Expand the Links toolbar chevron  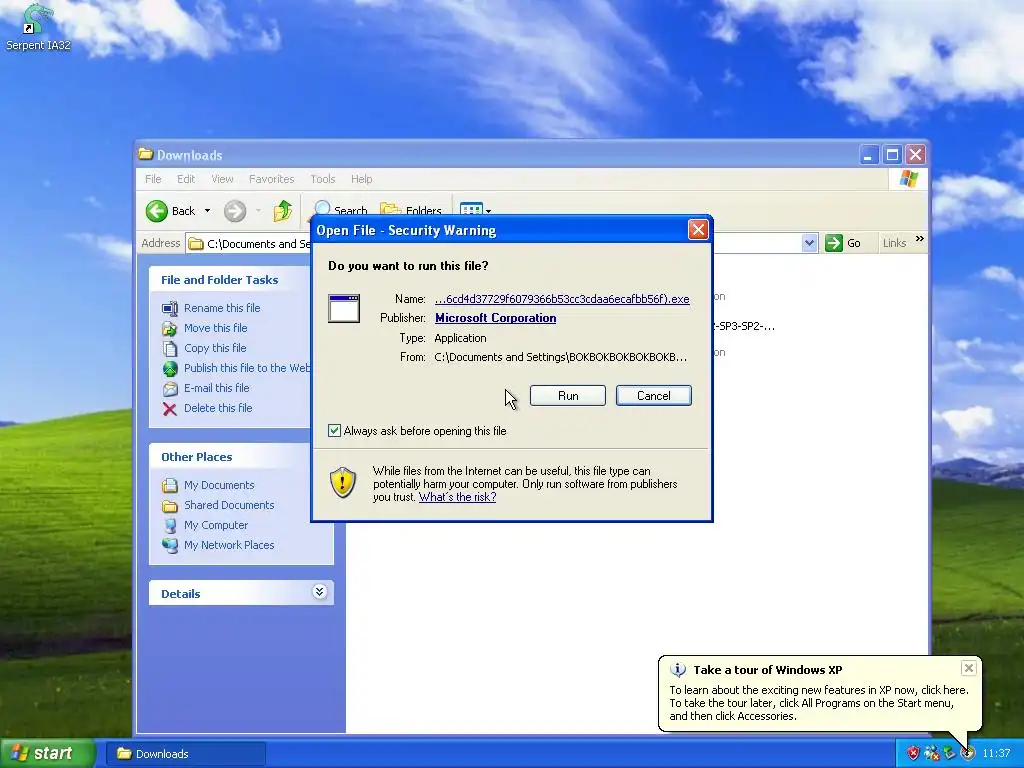click(920, 239)
